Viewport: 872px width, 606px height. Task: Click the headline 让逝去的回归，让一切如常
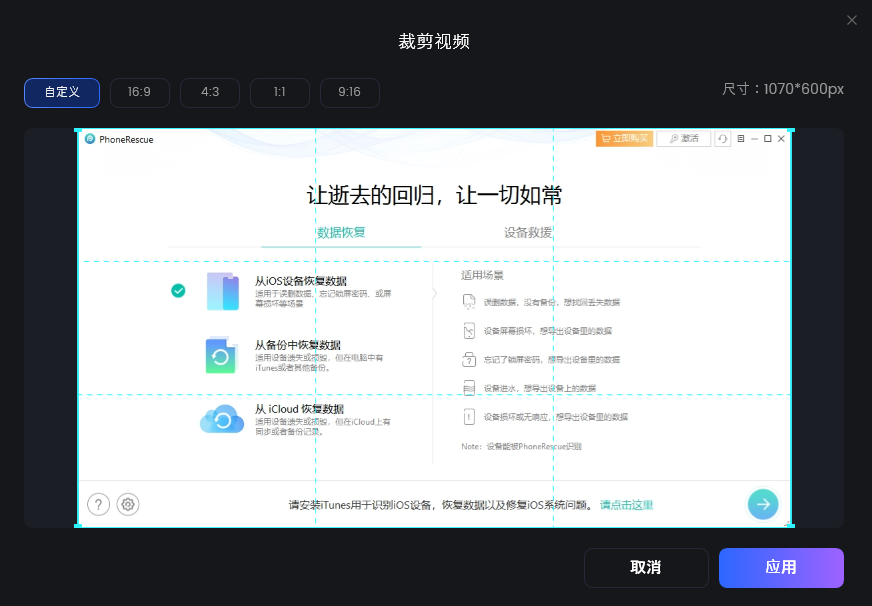434,196
